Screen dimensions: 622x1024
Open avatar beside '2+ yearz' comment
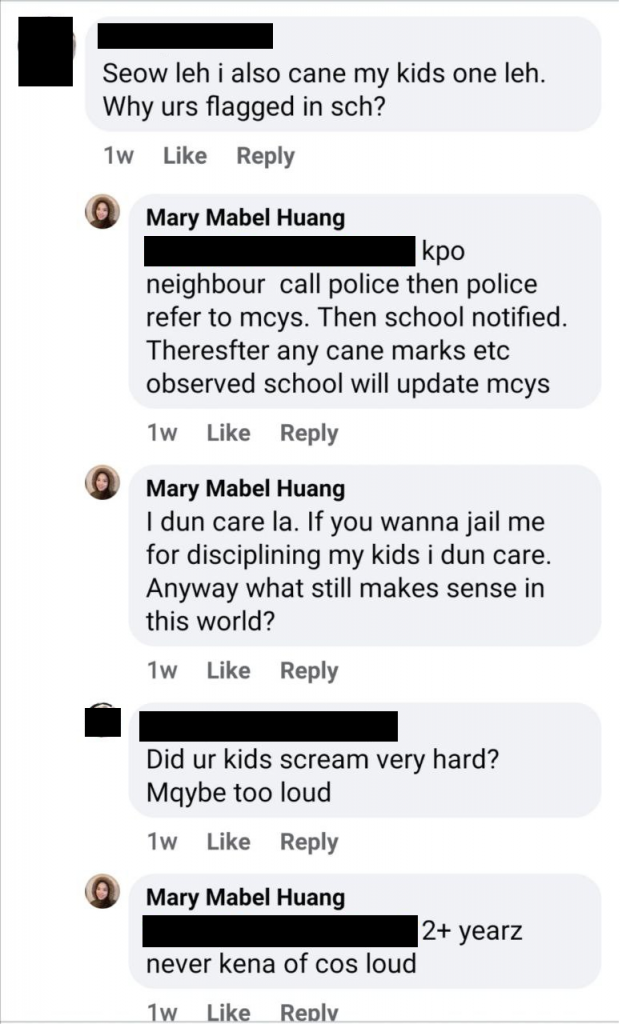(103, 891)
